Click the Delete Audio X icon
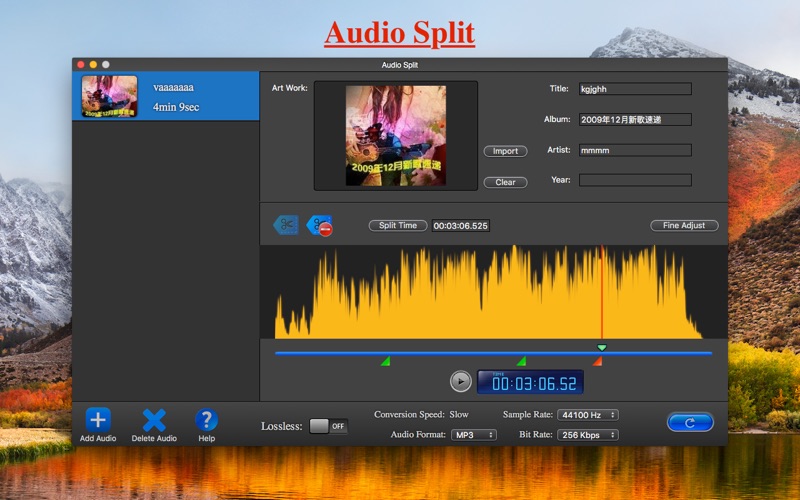Screen dimensions: 800x500 [x=154, y=420]
